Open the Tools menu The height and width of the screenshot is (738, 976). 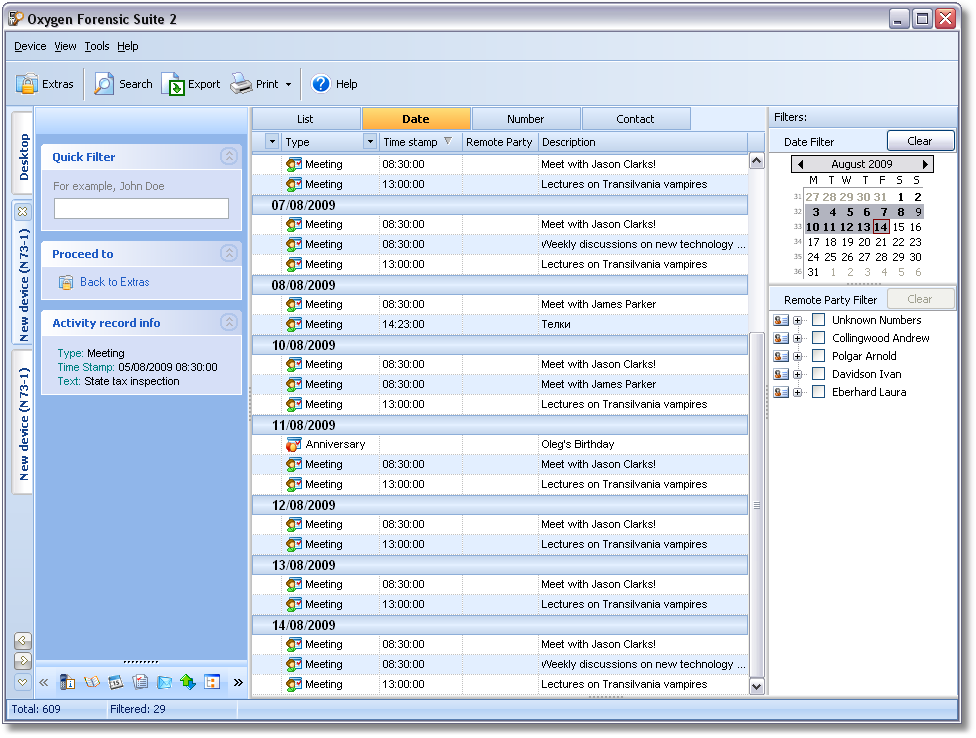click(97, 46)
